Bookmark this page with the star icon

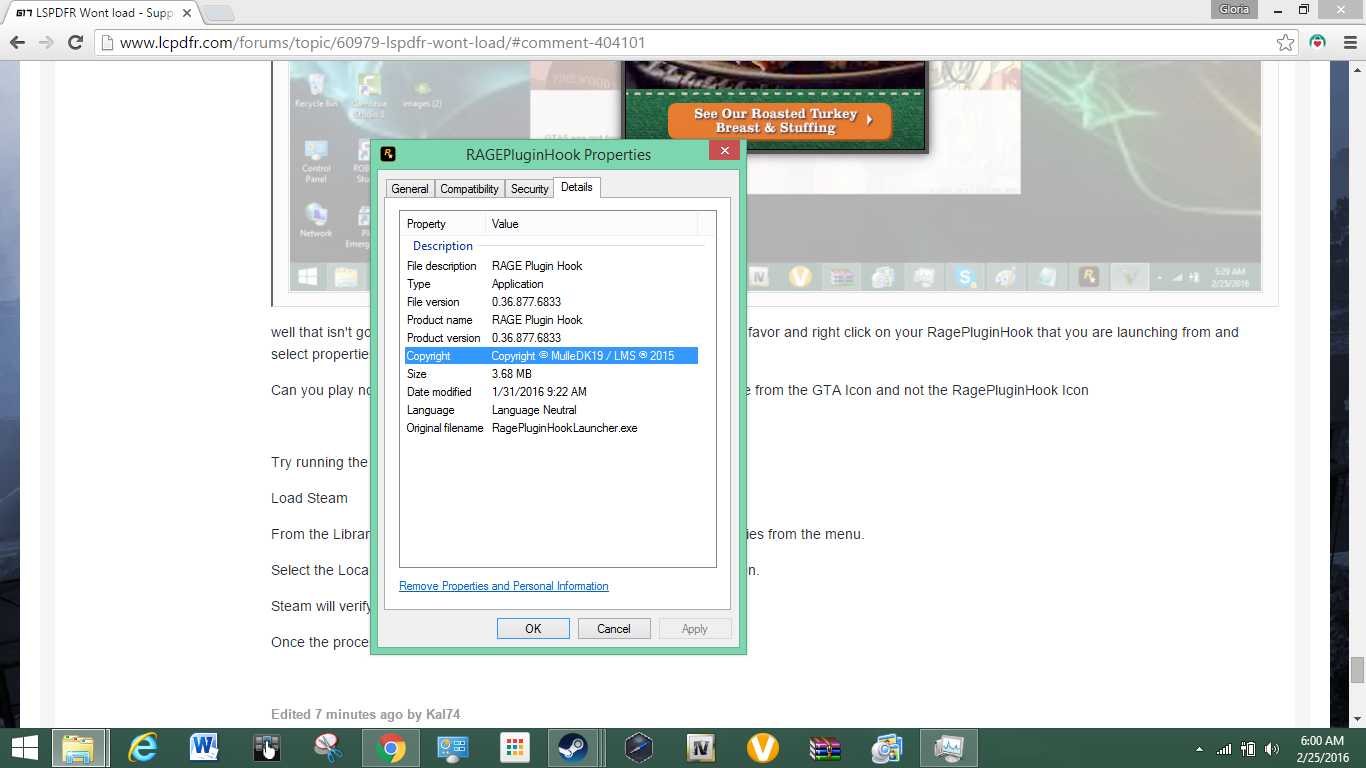(1286, 43)
